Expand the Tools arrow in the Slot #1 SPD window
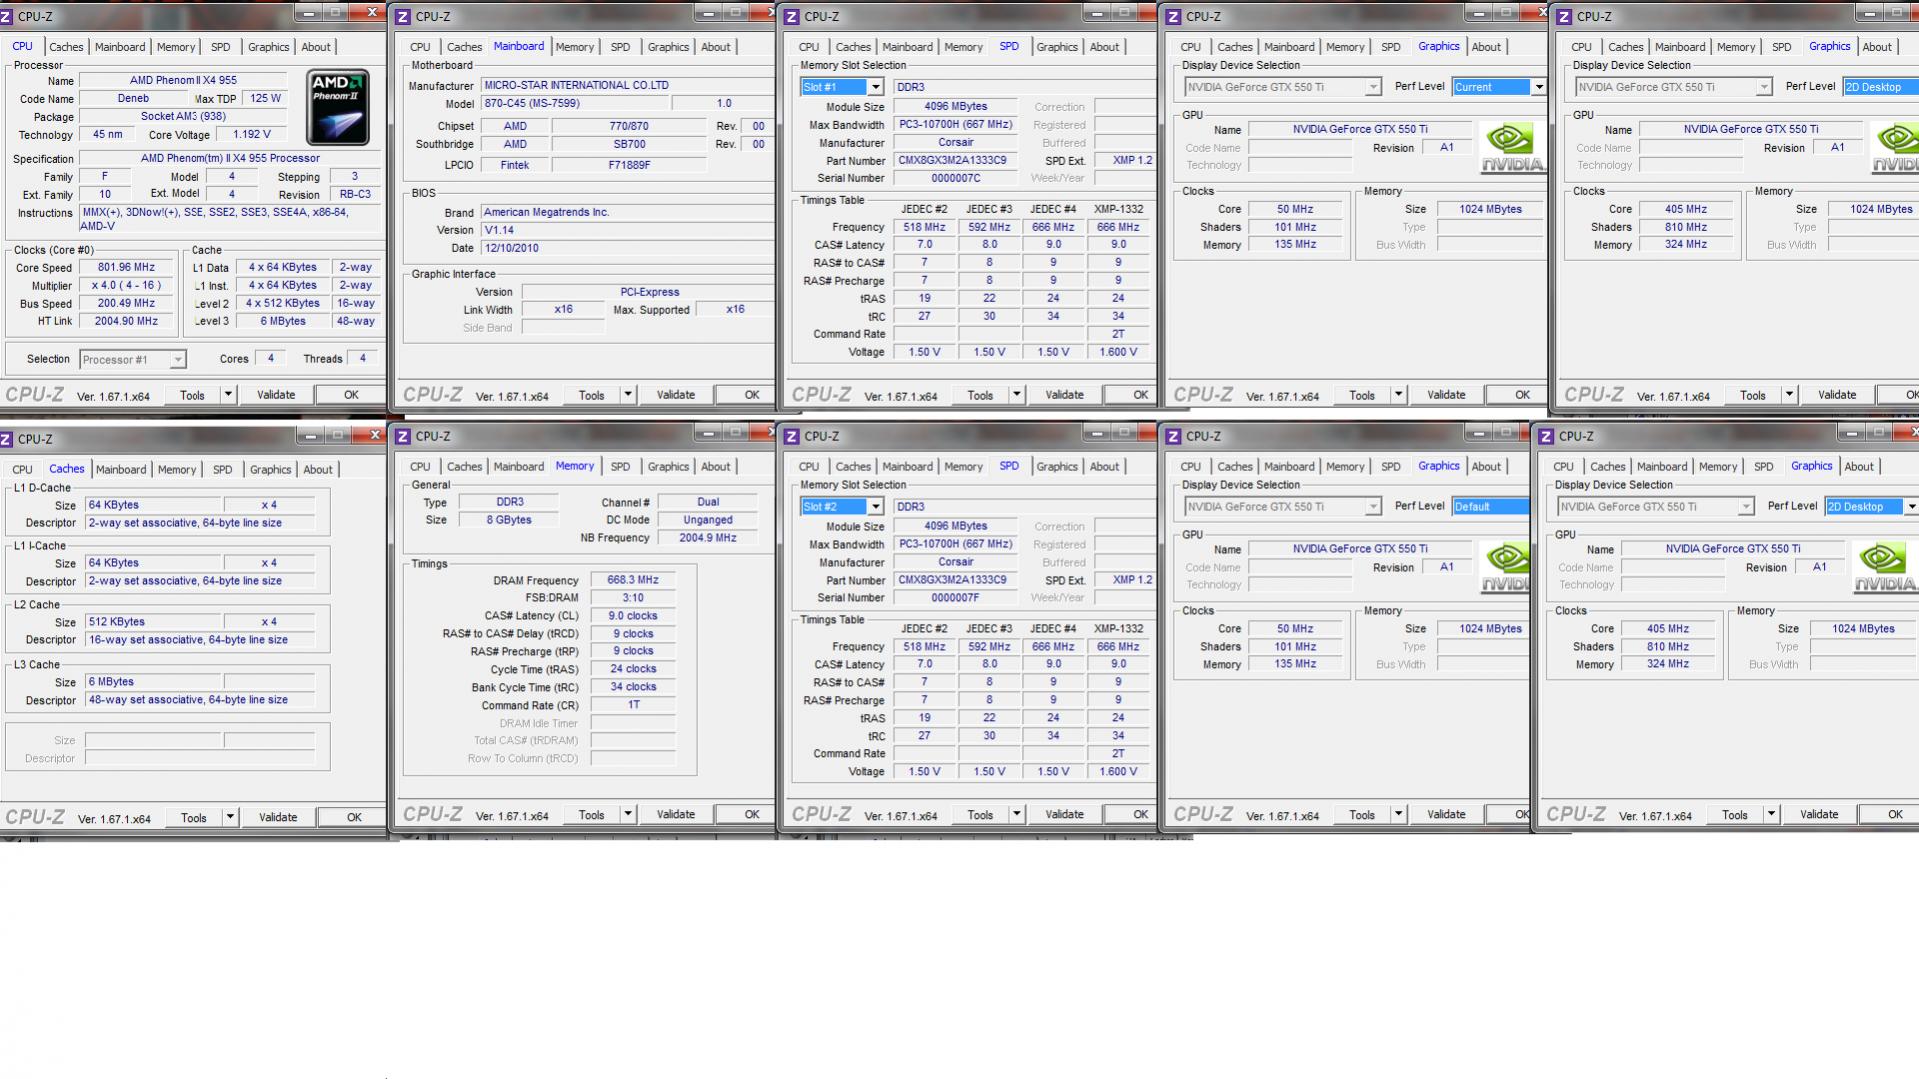Screen dimensions: 1919x1079 1017,395
